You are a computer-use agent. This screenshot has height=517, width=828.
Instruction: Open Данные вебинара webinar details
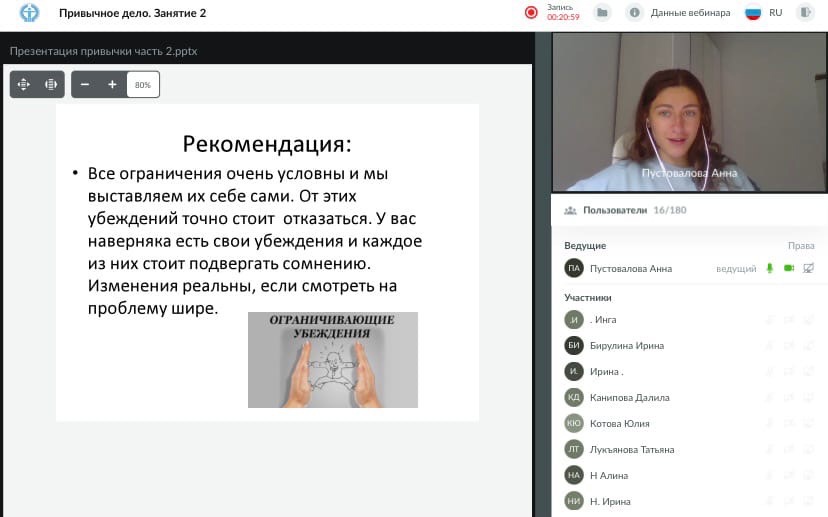click(690, 13)
